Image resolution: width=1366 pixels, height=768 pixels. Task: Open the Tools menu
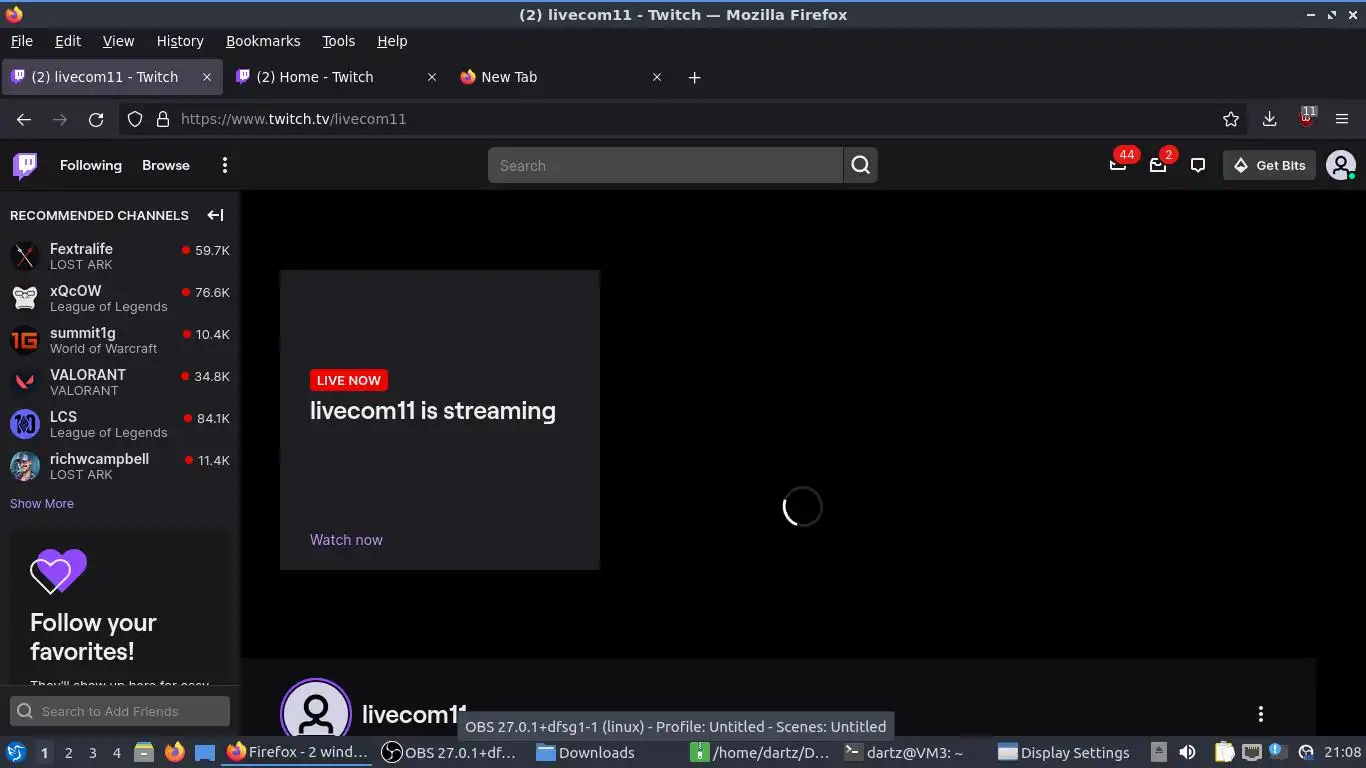[338, 41]
